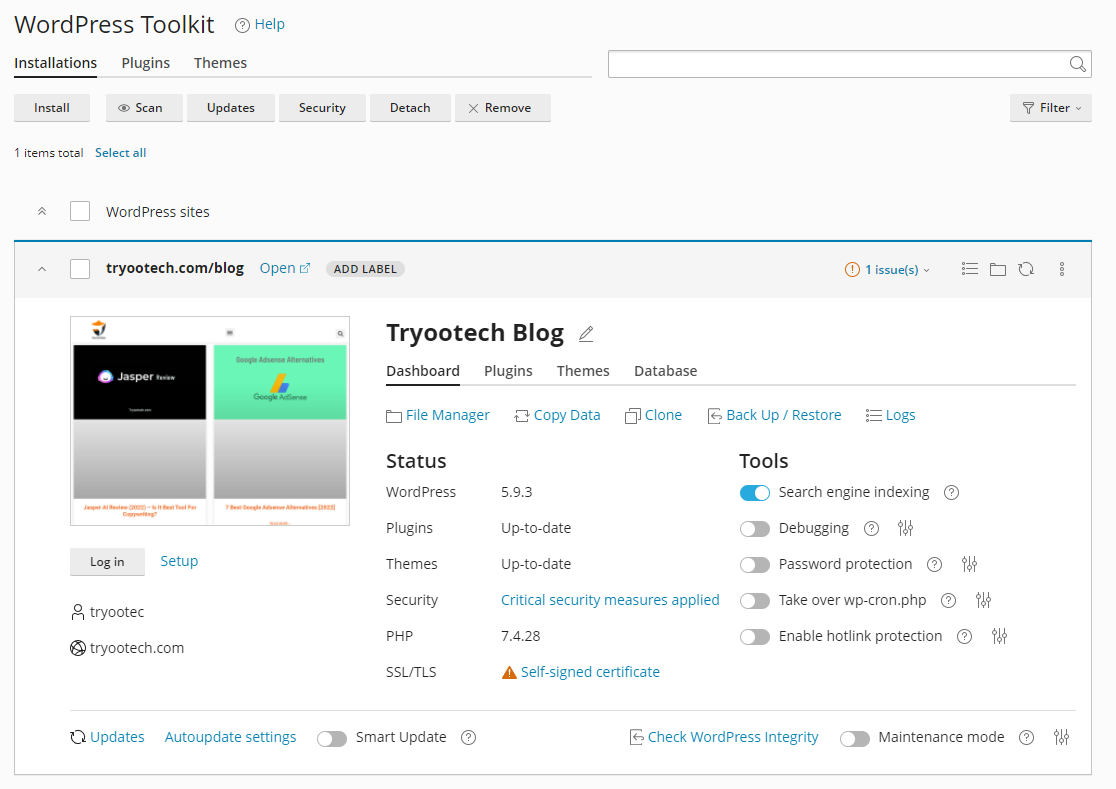Open the site's Themes tab
This screenshot has width=1116, height=789.
pyautogui.click(x=583, y=371)
